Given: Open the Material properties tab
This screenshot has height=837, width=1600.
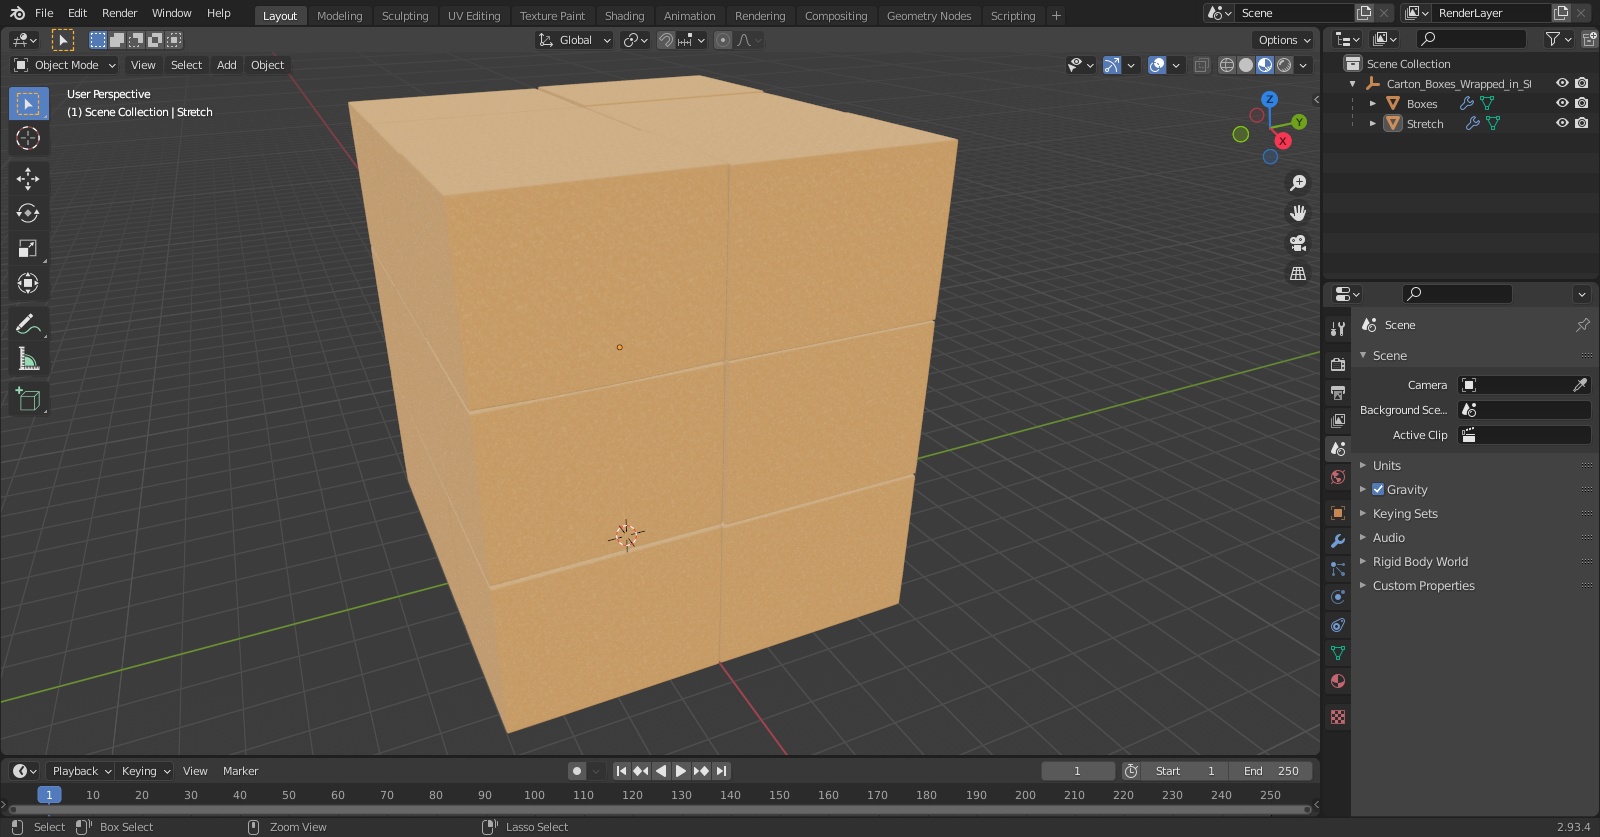Looking at the screenshot, I should pyautogui.click(x=1337, y=681).
